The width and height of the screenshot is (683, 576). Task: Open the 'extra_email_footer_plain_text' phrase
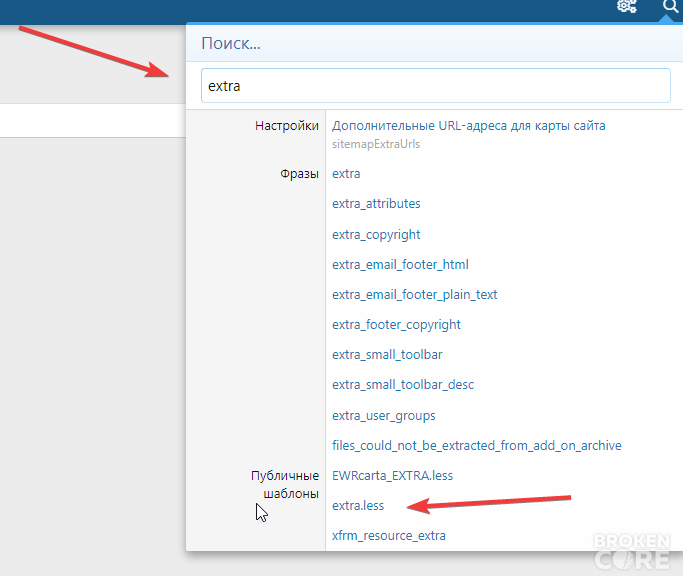[x=415, y=295]
